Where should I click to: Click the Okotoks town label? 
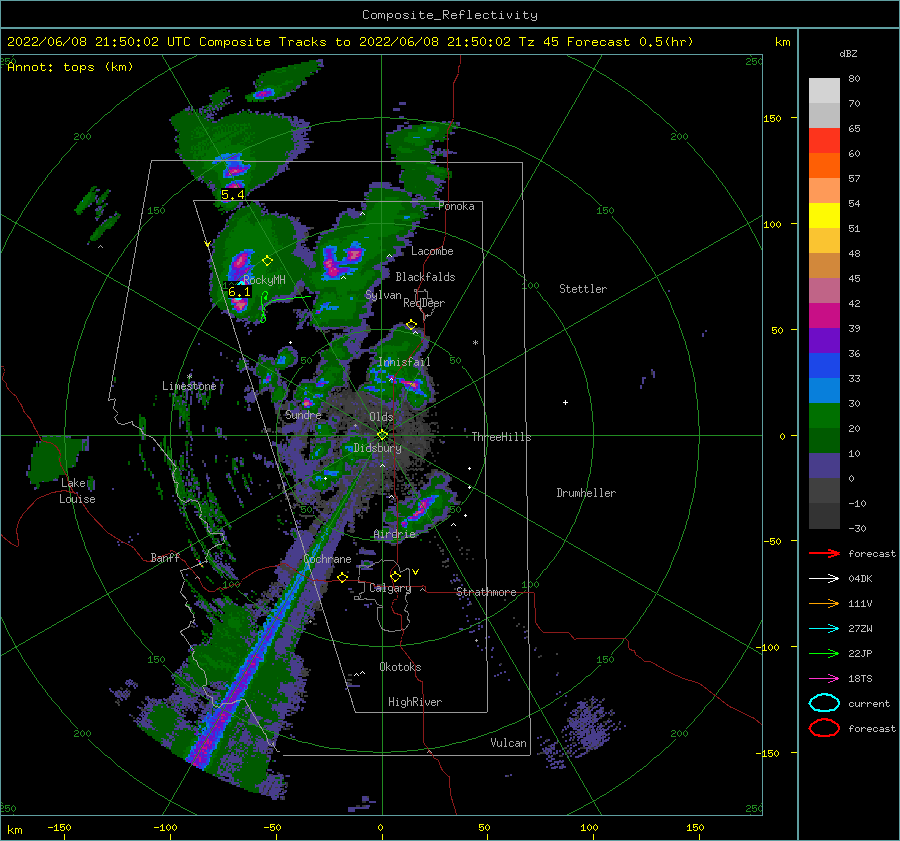pos(400,667)
